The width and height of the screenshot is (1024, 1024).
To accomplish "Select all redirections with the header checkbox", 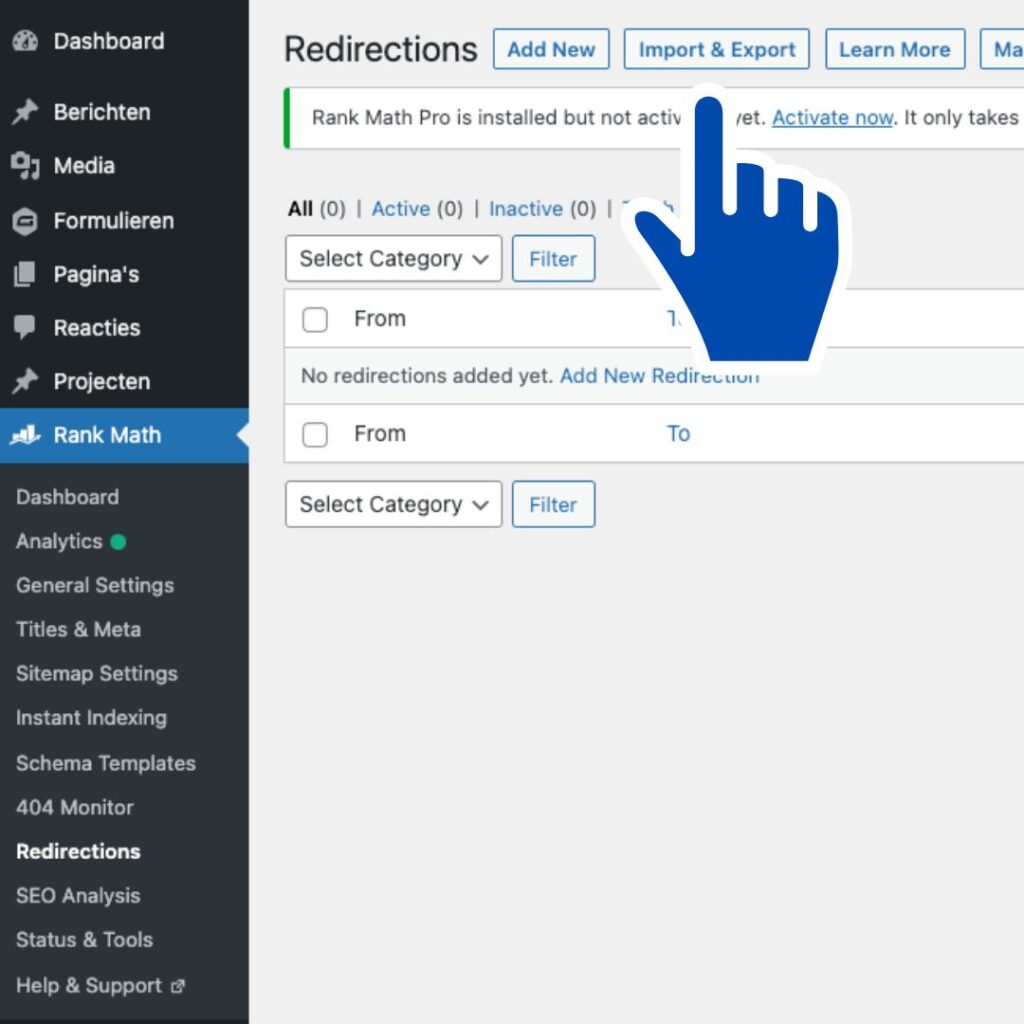I will point(315,319).
